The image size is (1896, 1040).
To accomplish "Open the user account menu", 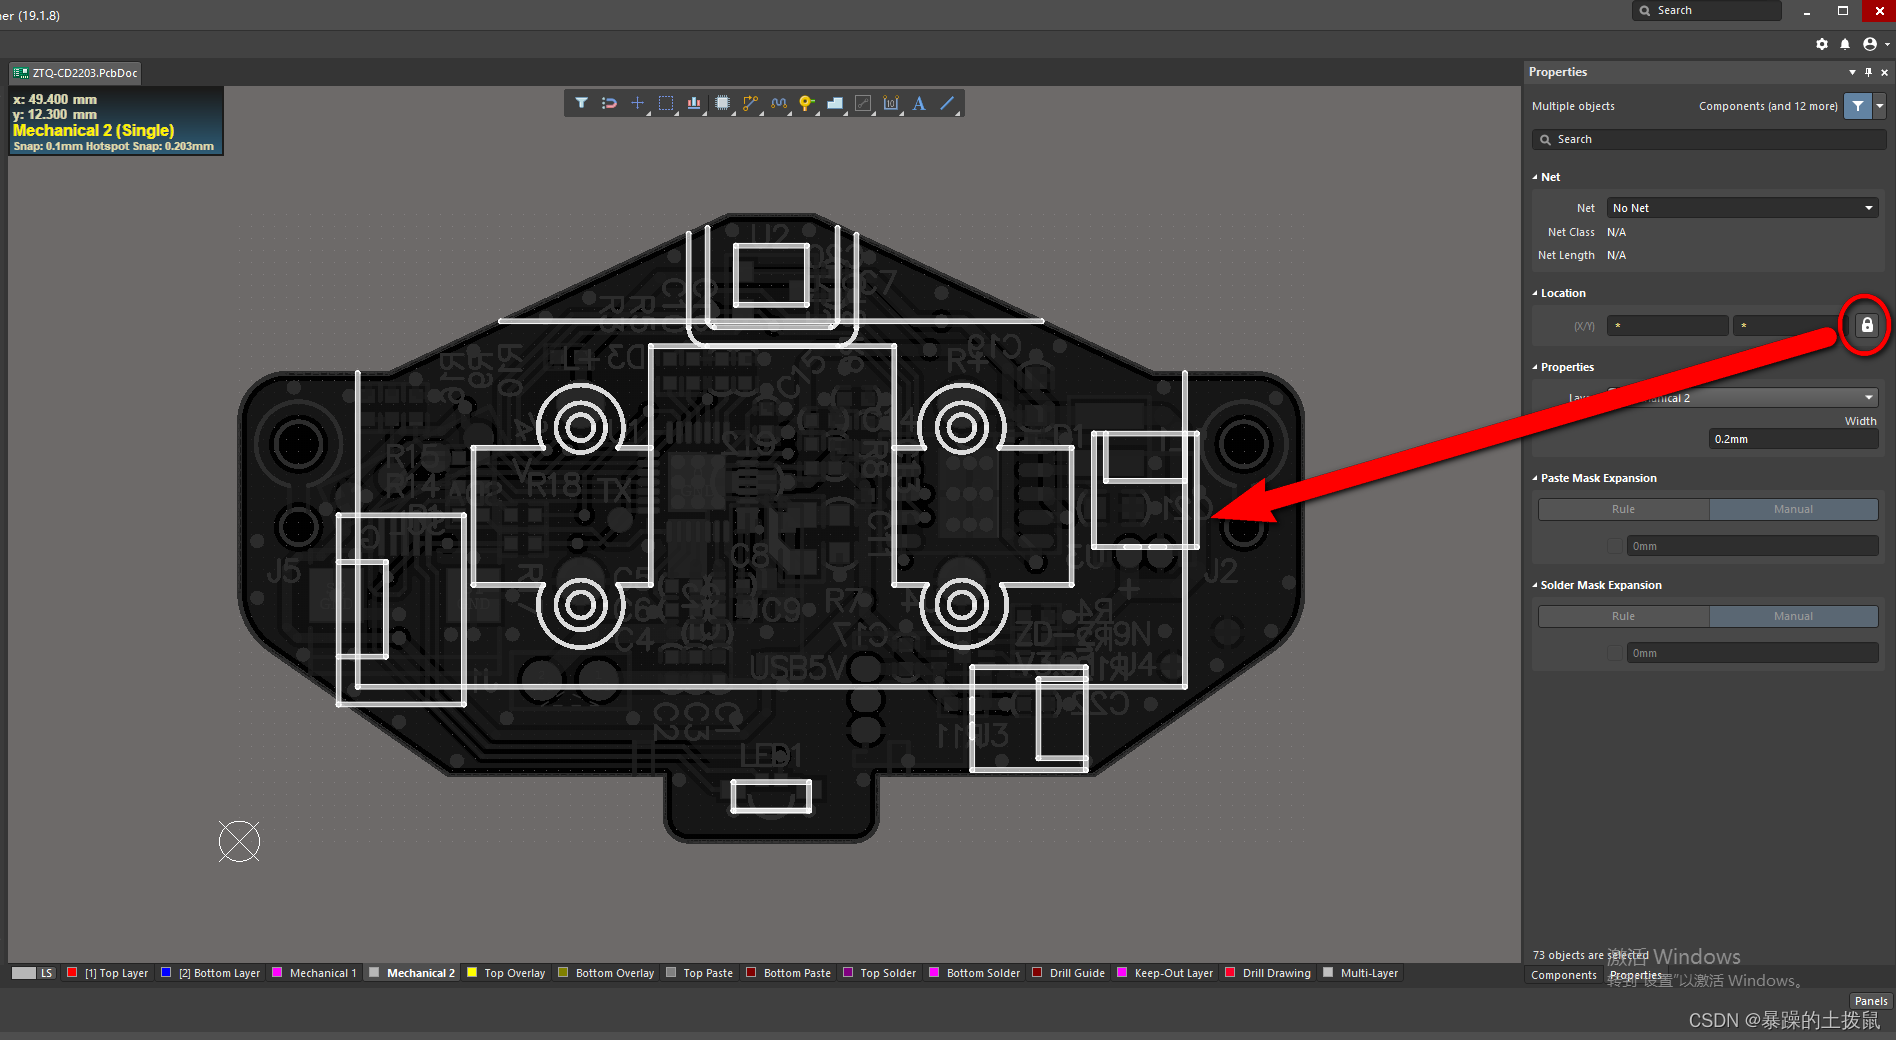I will coord(1870,44).
